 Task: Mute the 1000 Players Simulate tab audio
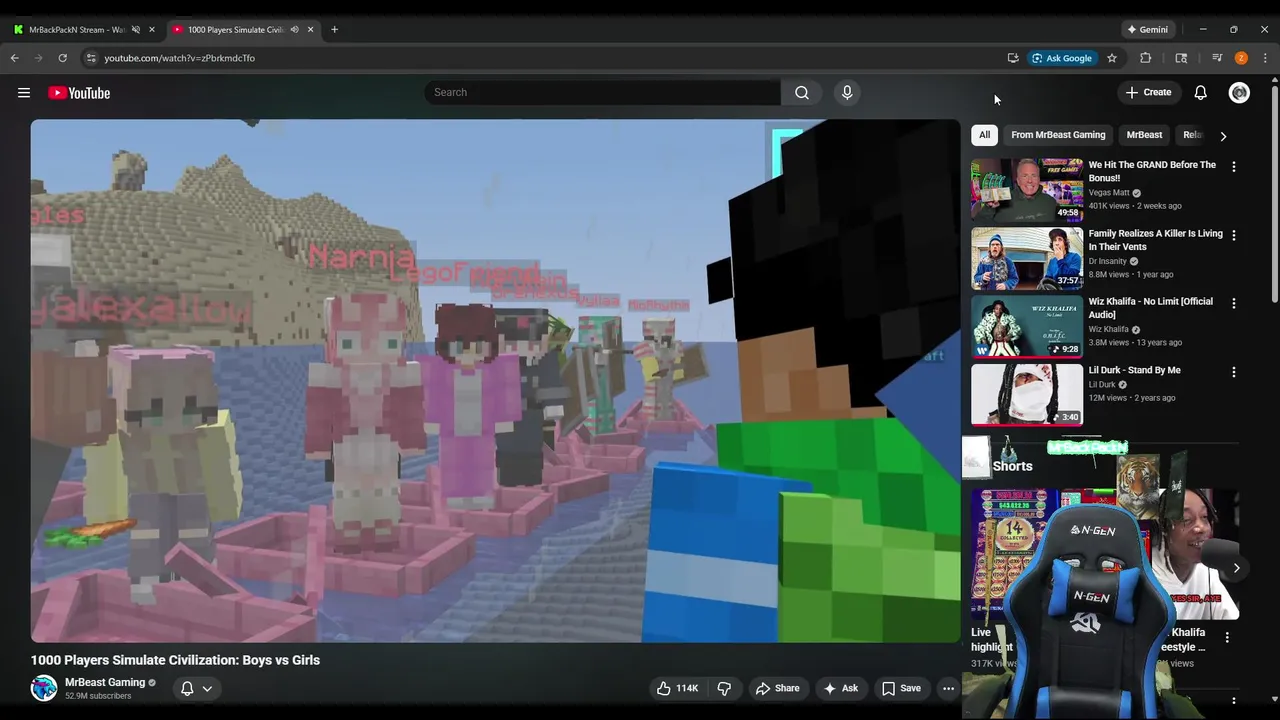click(294, 29)
